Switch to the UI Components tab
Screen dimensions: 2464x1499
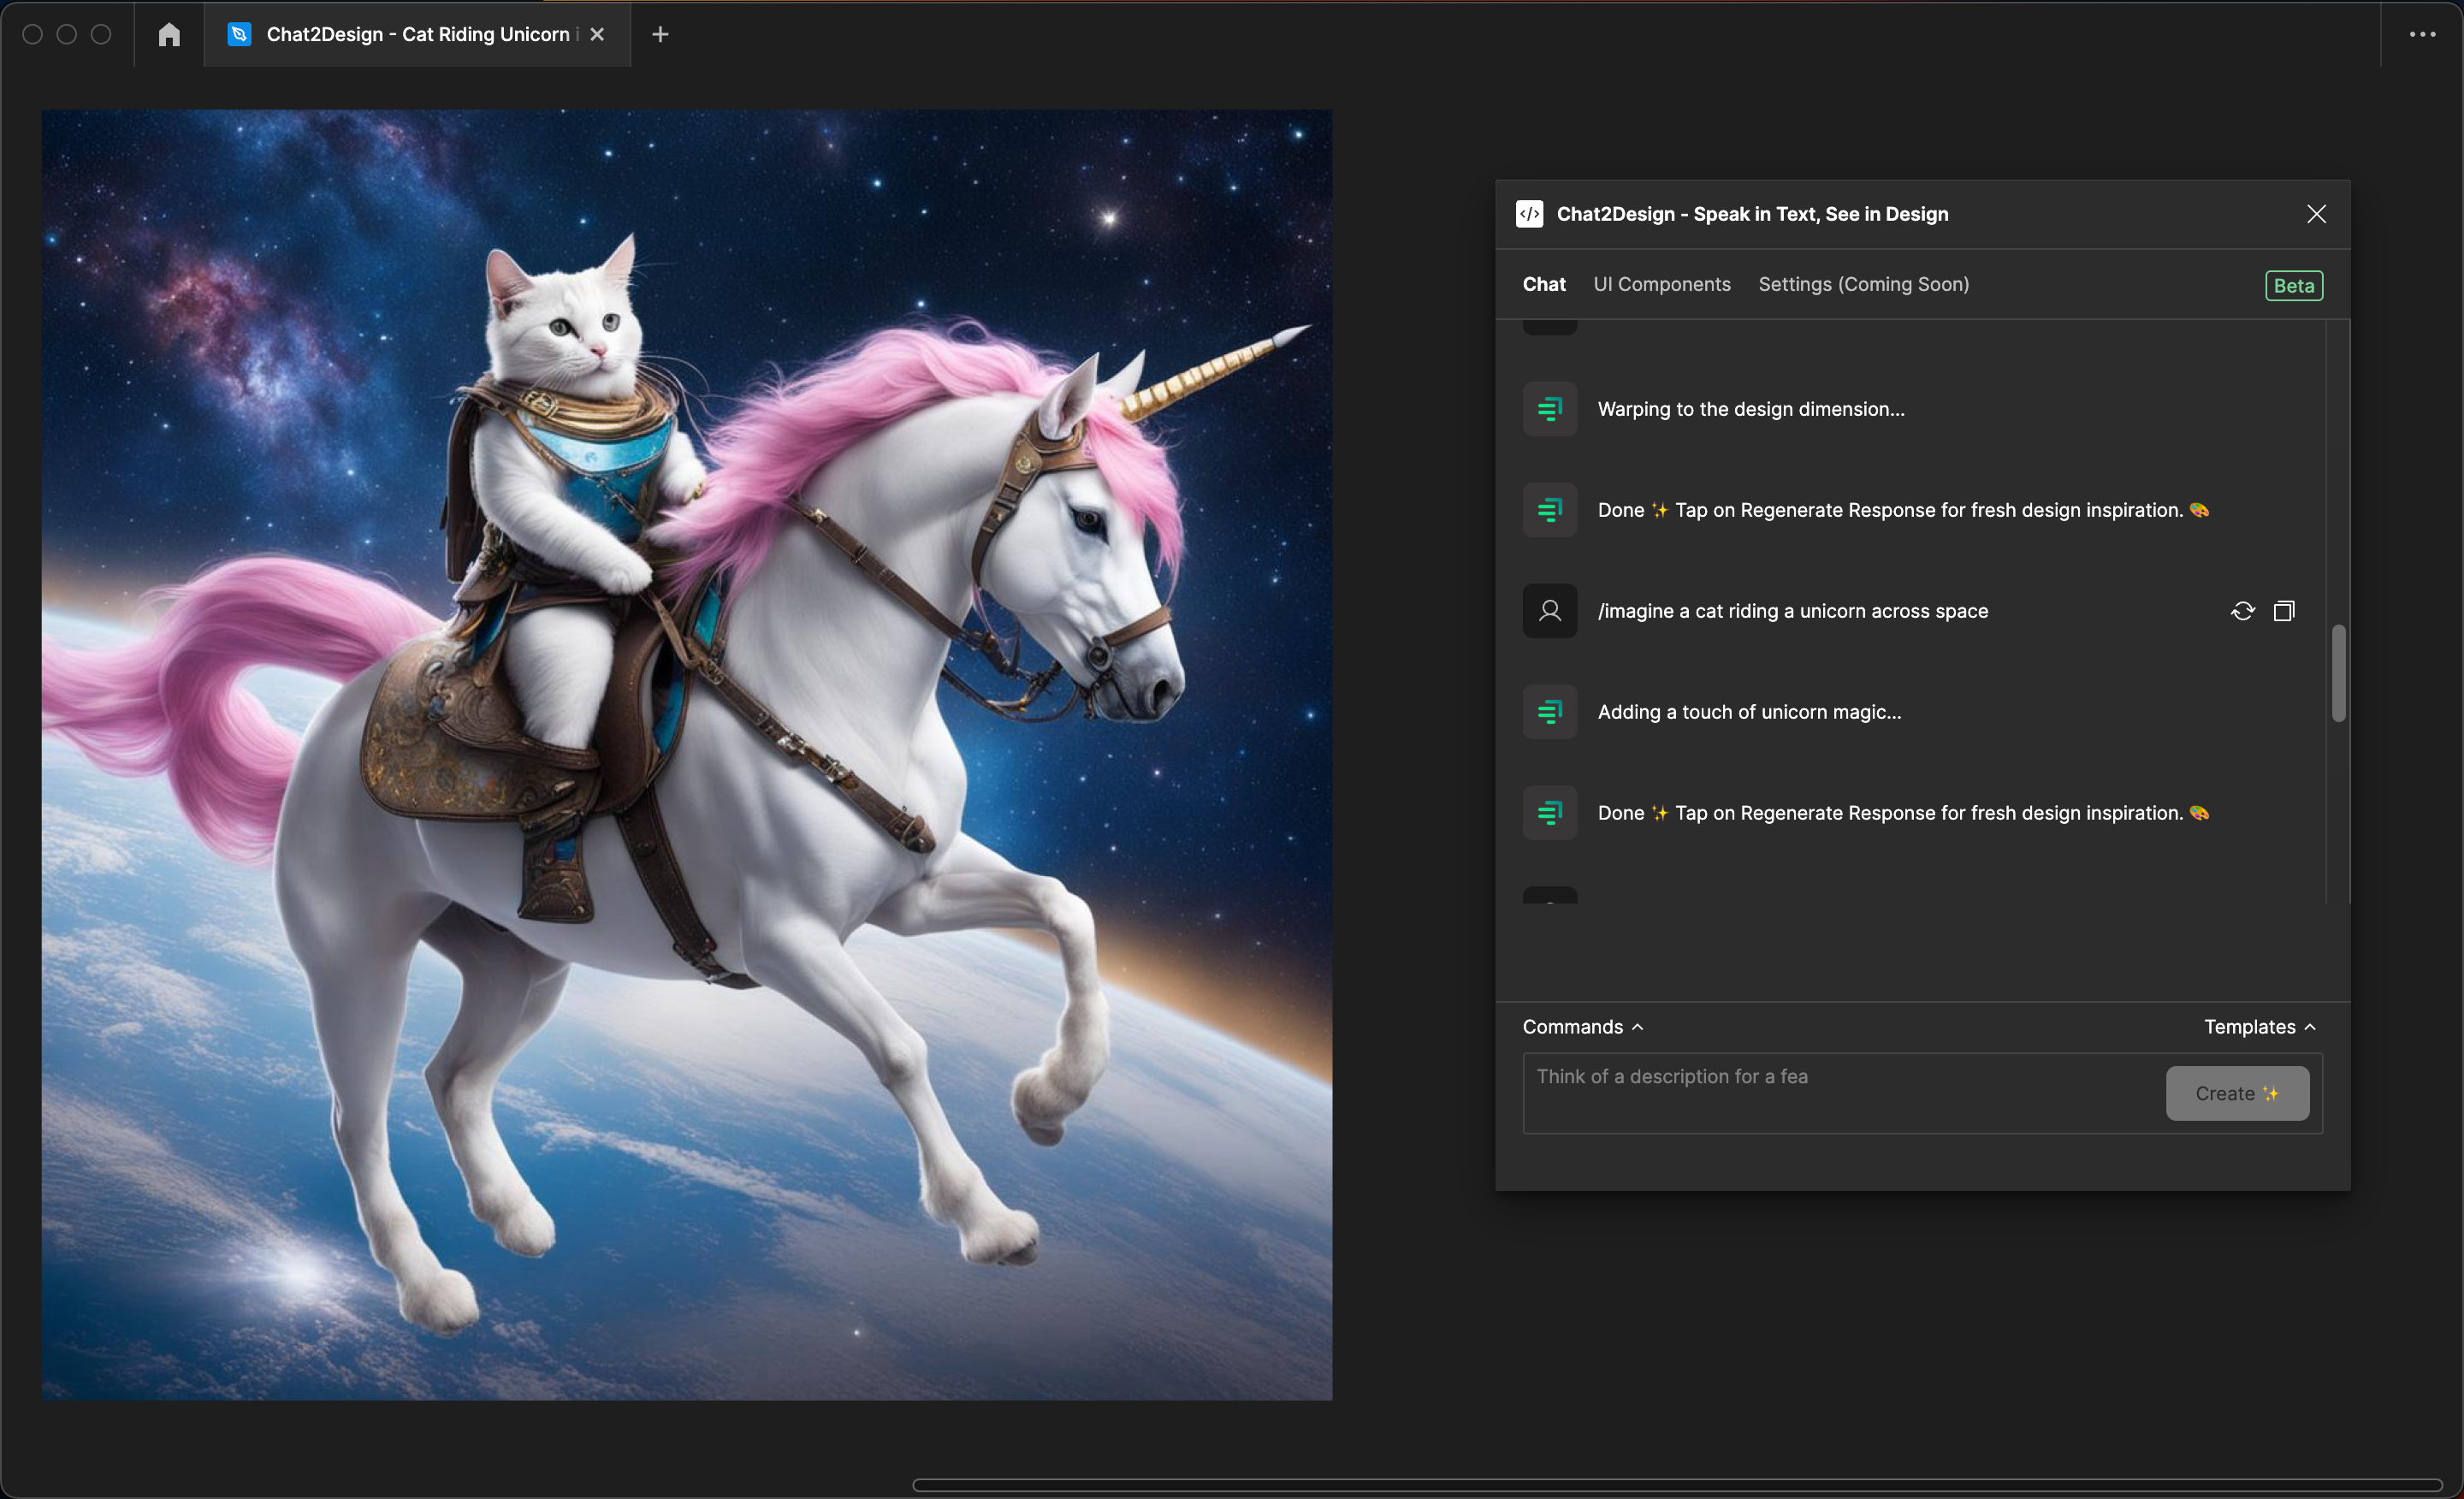click(1661, 284)
